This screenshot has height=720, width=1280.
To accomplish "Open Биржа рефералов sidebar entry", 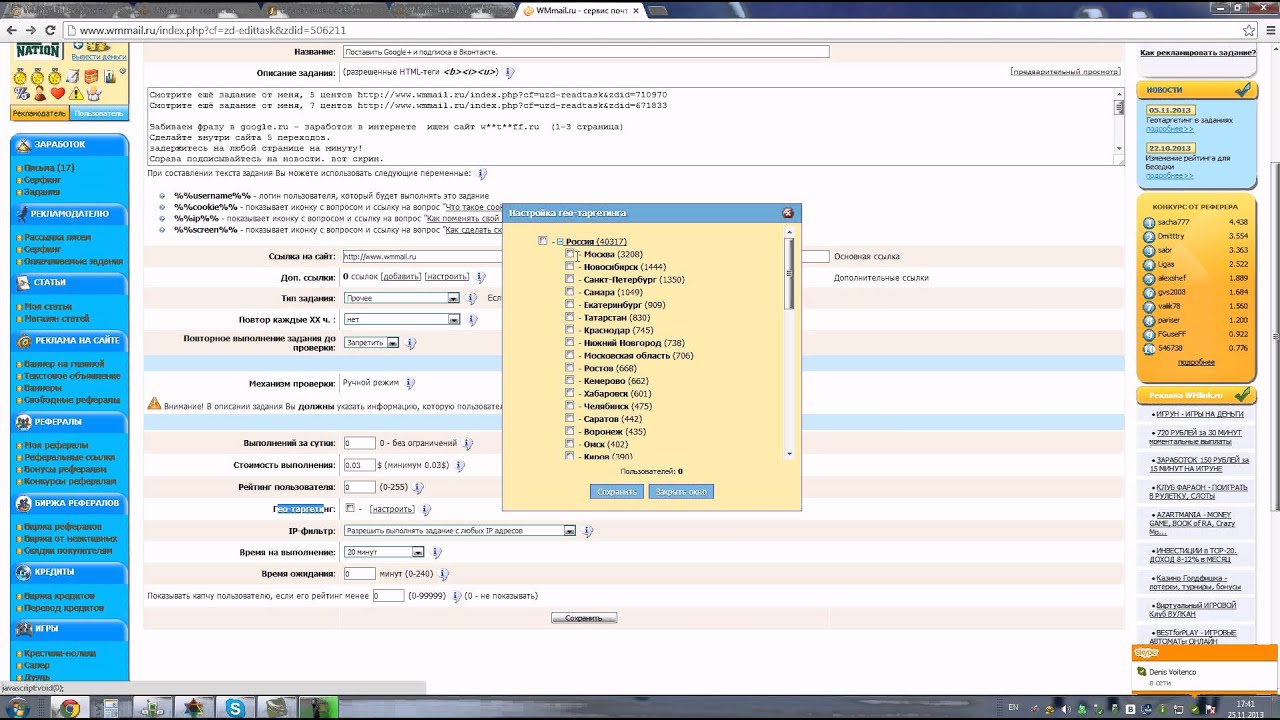I will (63, 527).
